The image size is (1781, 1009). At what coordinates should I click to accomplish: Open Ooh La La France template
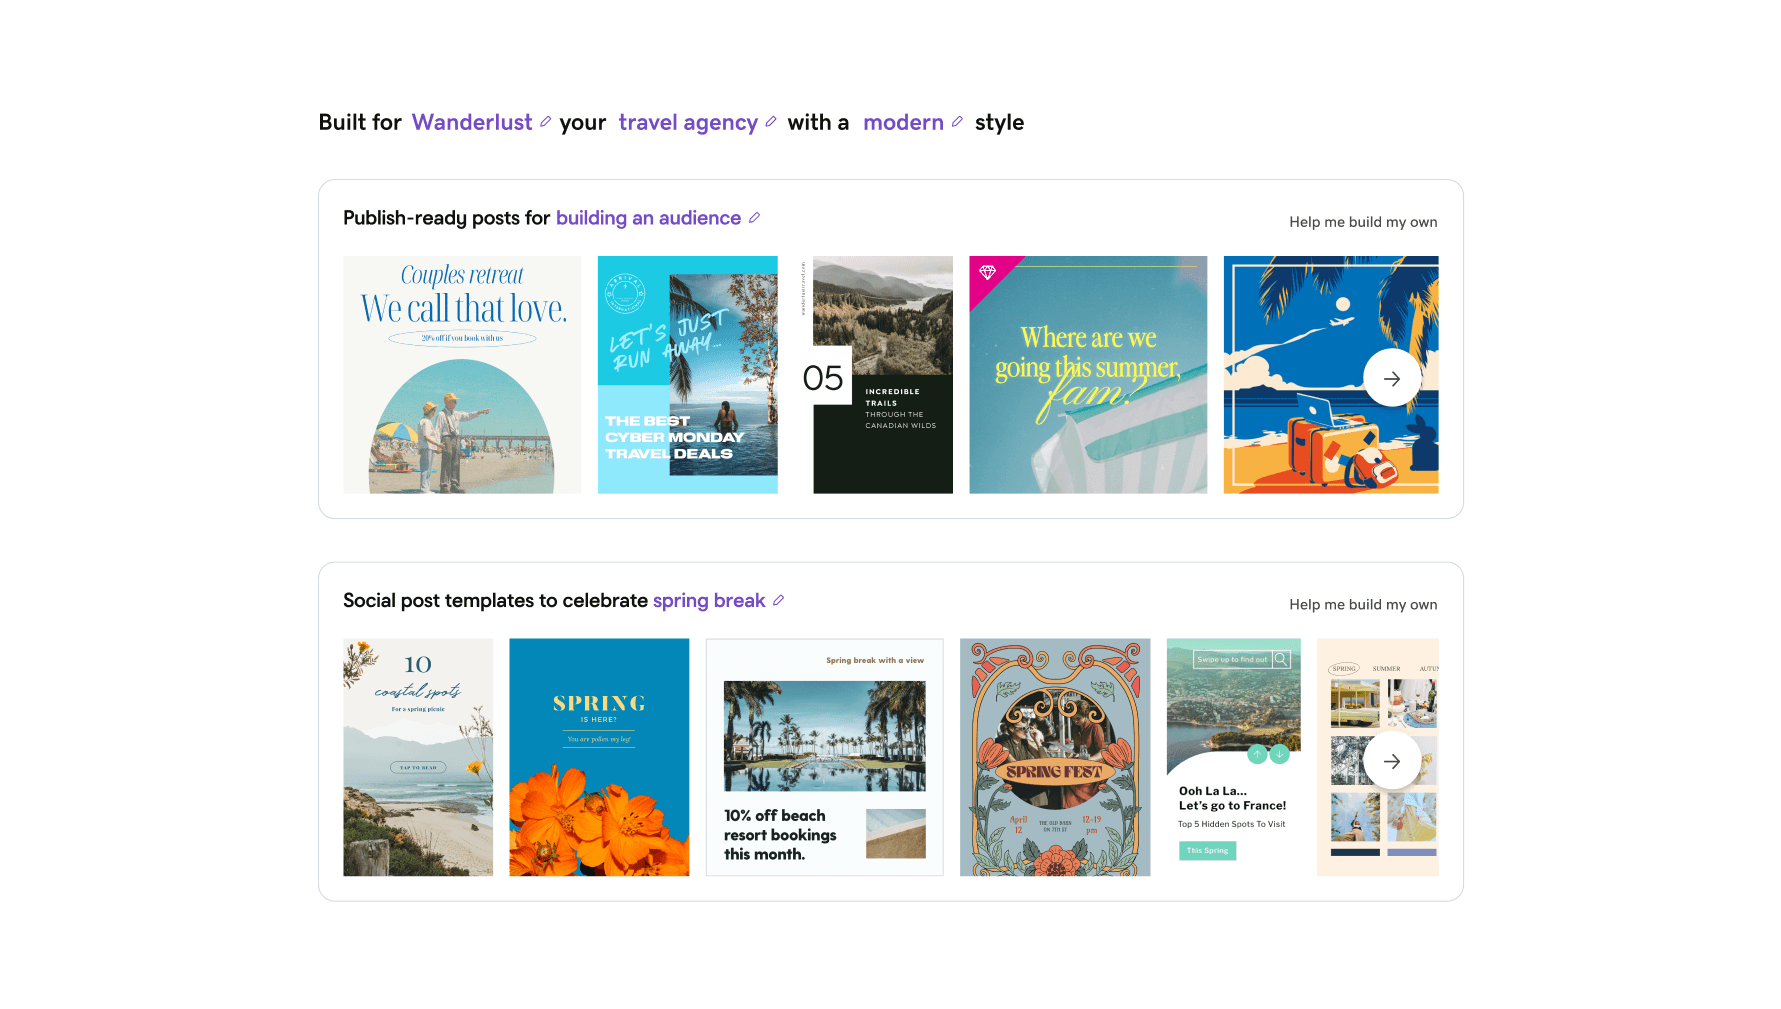1234,758
